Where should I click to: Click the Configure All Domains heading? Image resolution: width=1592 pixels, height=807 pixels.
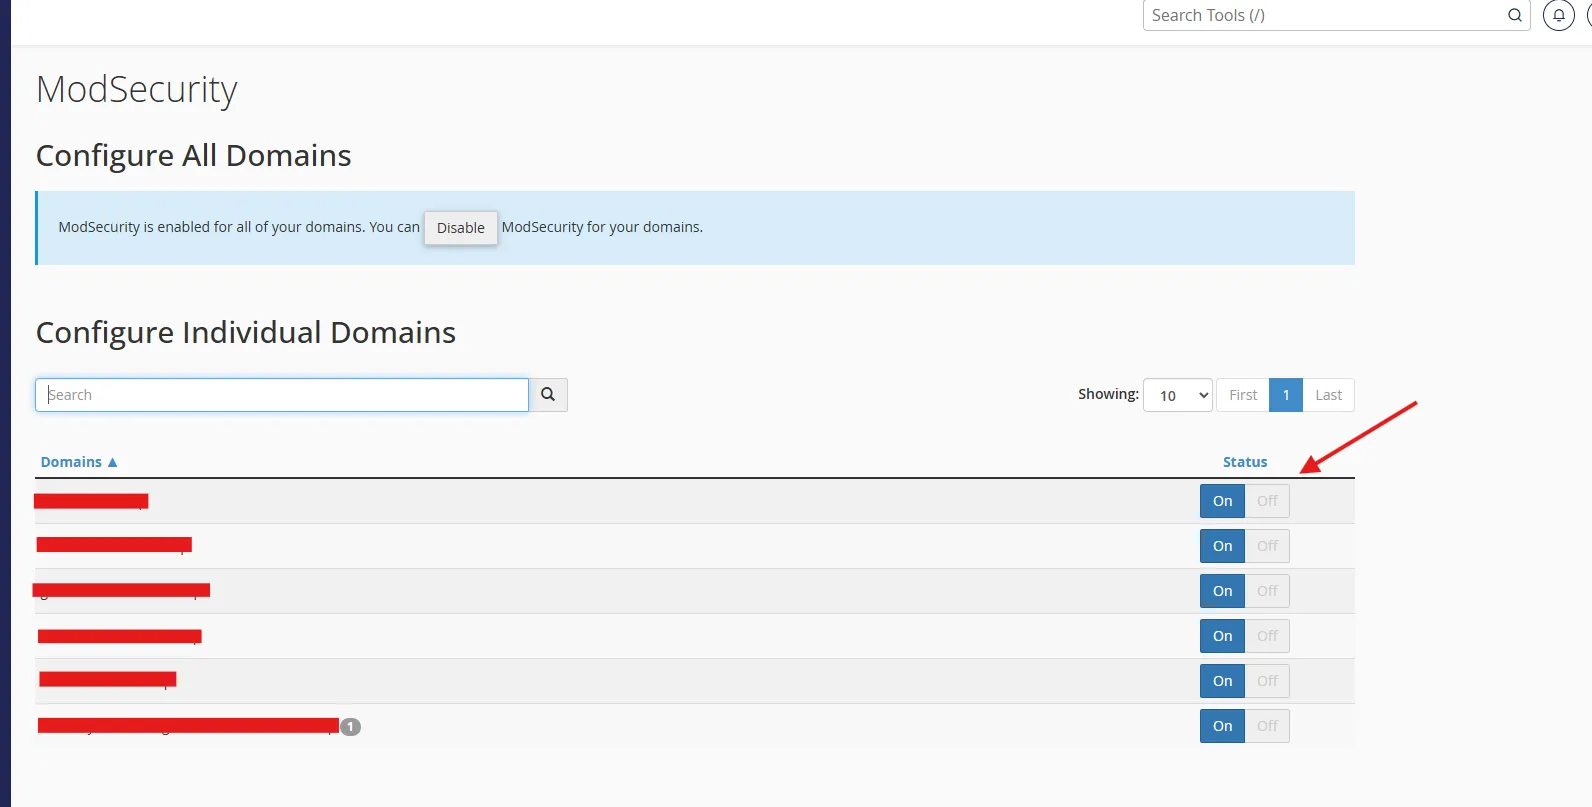(x=194, y=156)
